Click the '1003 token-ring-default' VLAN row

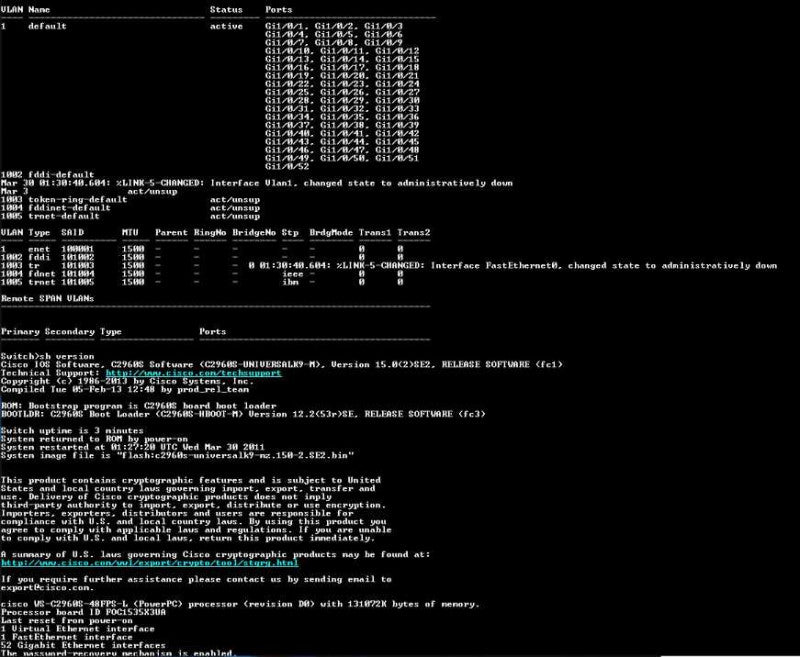pos(130,199)
